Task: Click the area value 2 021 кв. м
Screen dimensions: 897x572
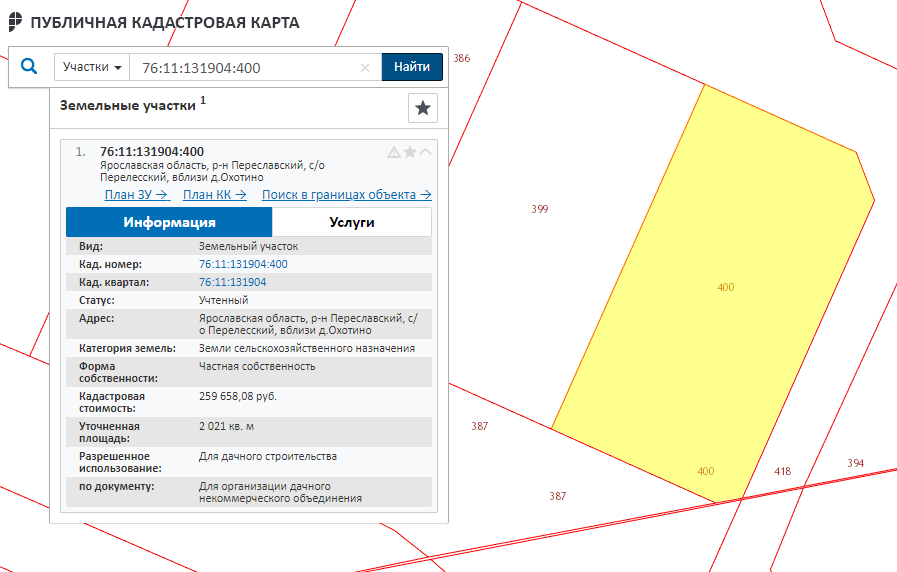Action: [x=226, y=426]
